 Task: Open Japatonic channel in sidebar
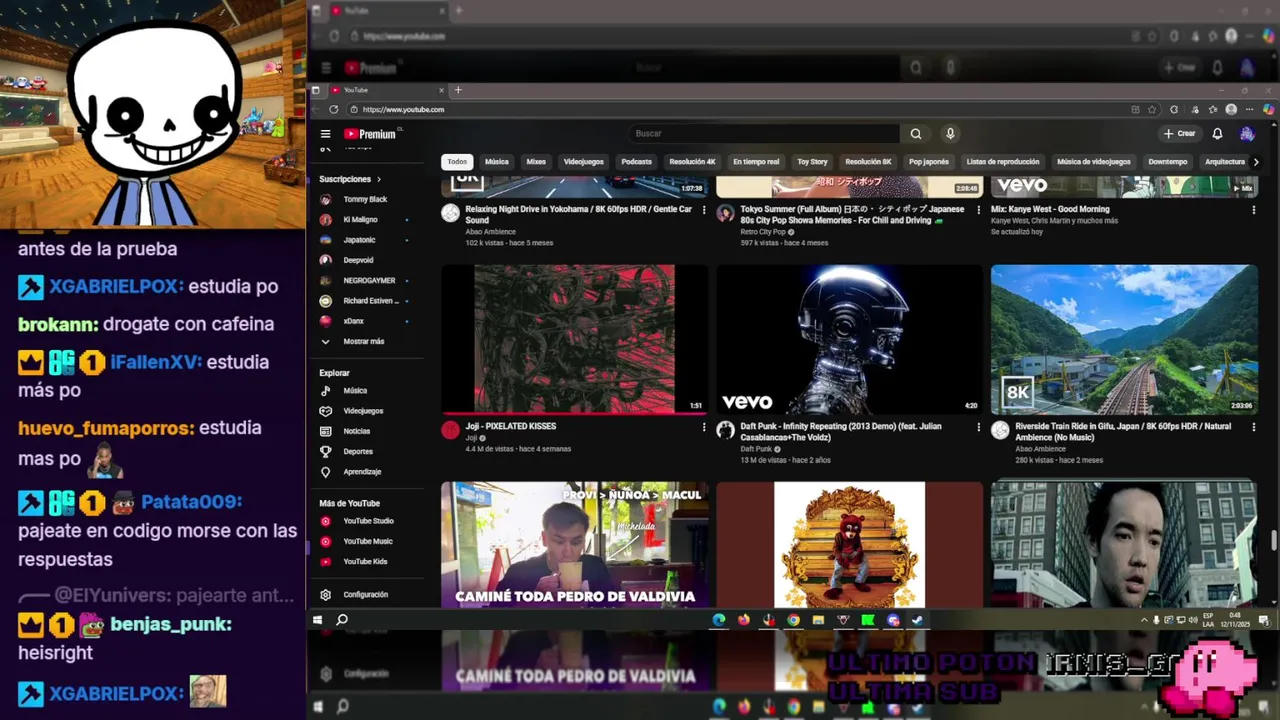tap(359, 240)
